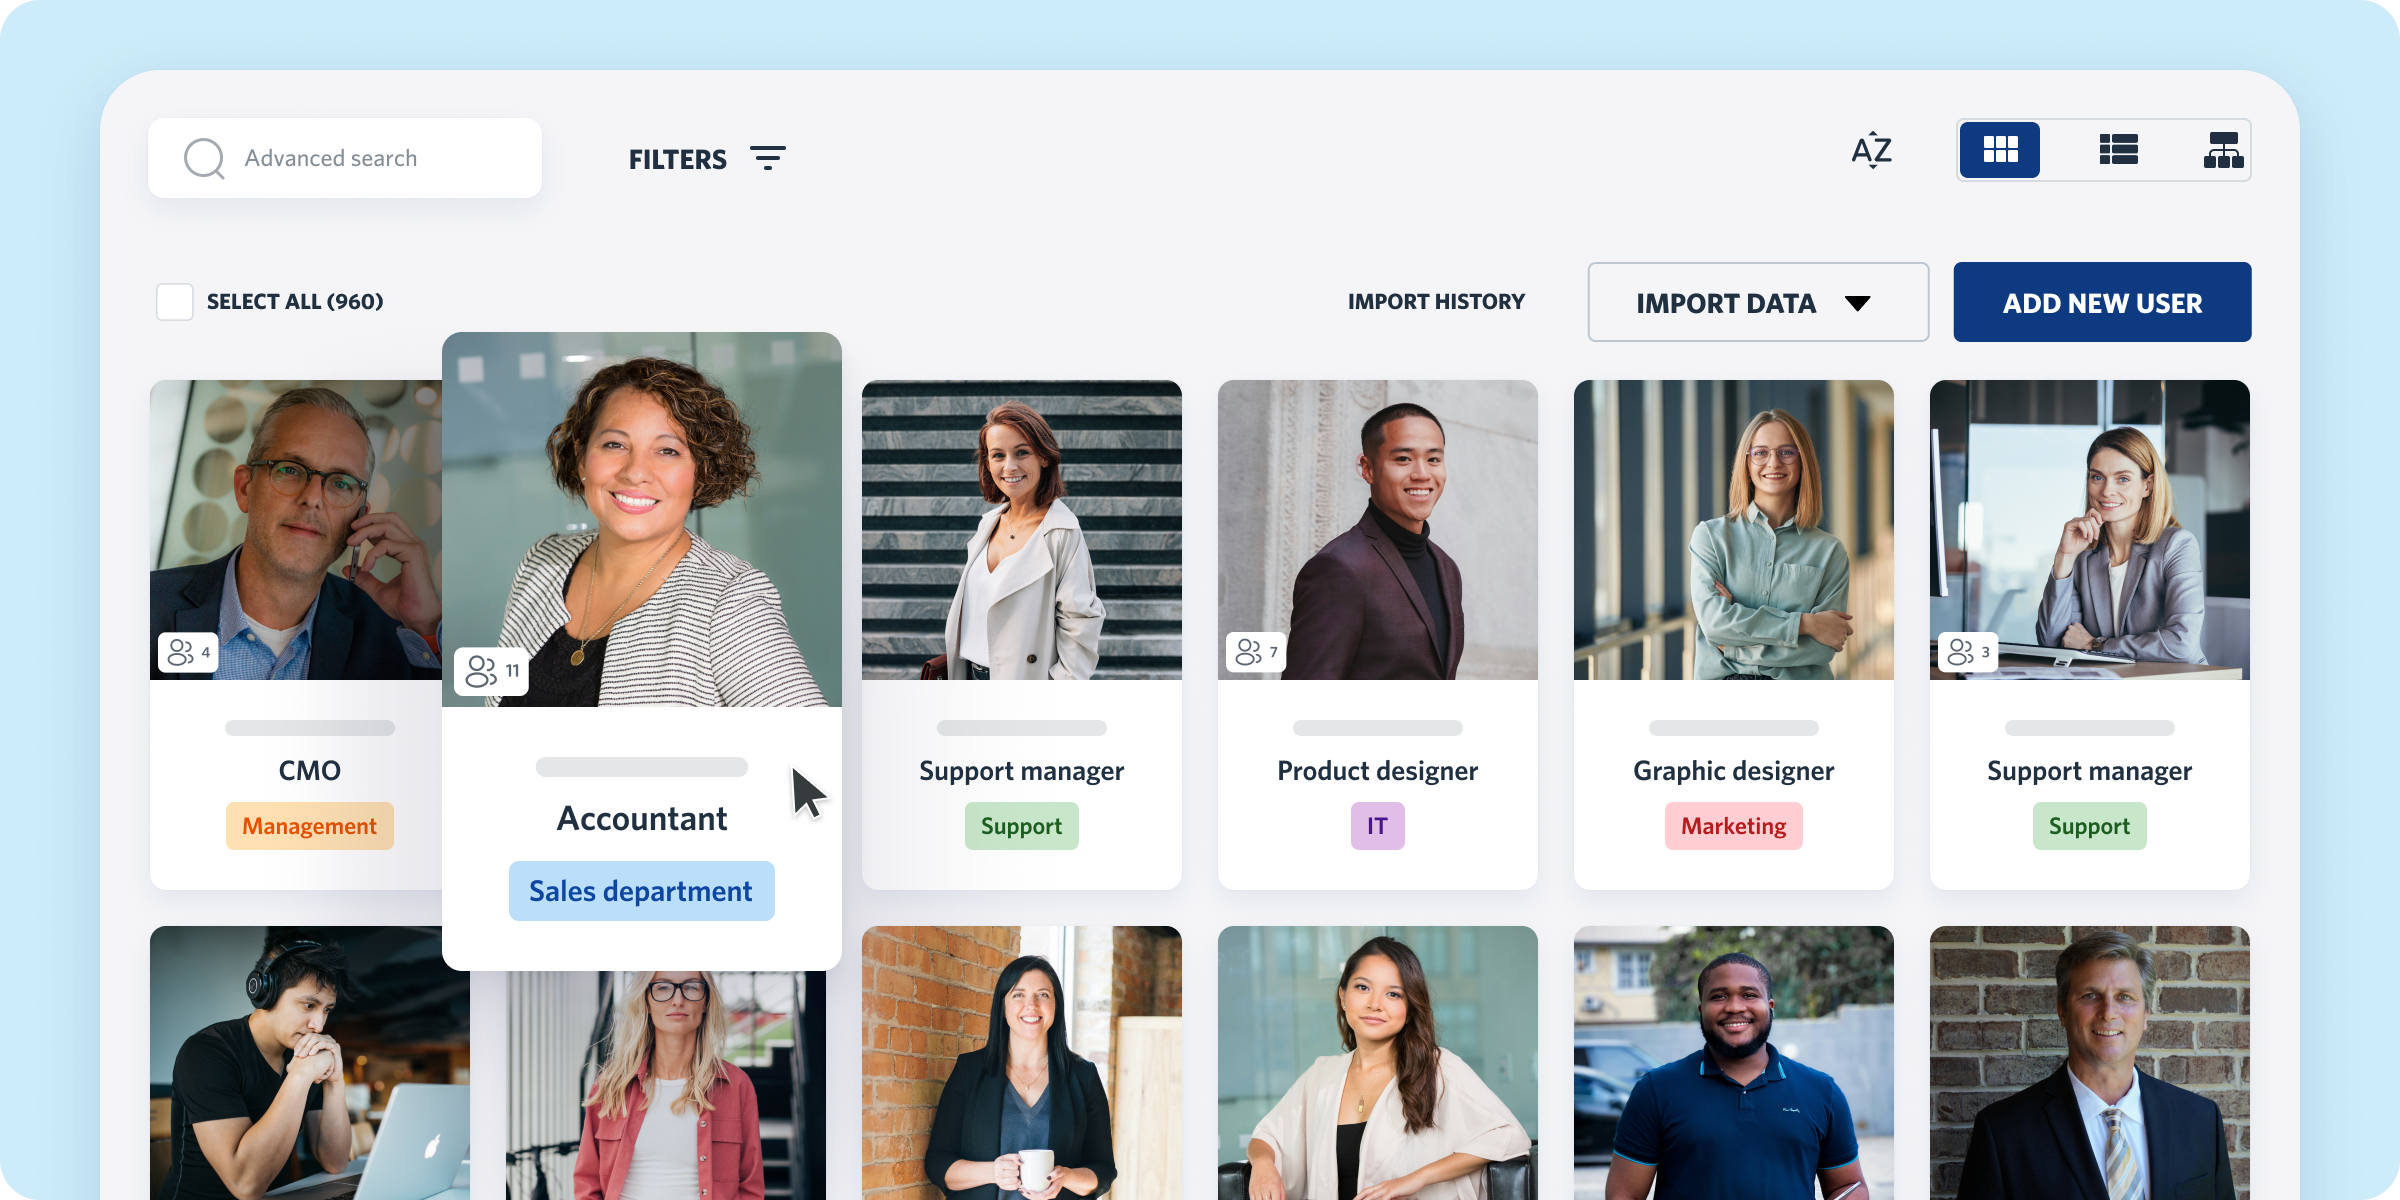The height and width of the screenshot is (1200, 2400).
Task: Click Product designer's 7 members badge
Action: pyautogui.click(x=1257, y=652)
